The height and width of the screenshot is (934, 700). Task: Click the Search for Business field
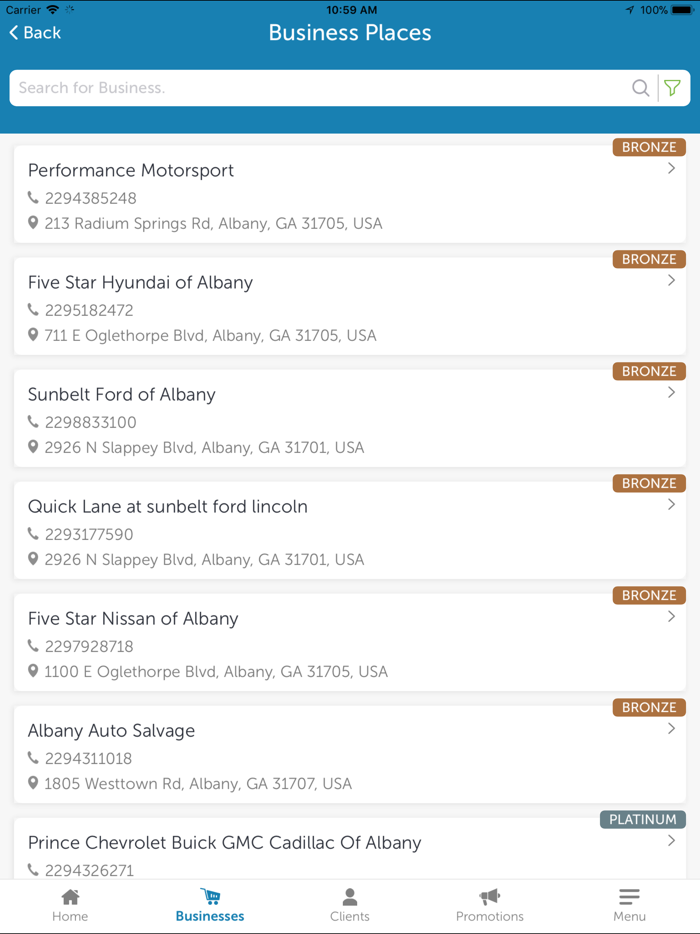click(x=320, y=88)
